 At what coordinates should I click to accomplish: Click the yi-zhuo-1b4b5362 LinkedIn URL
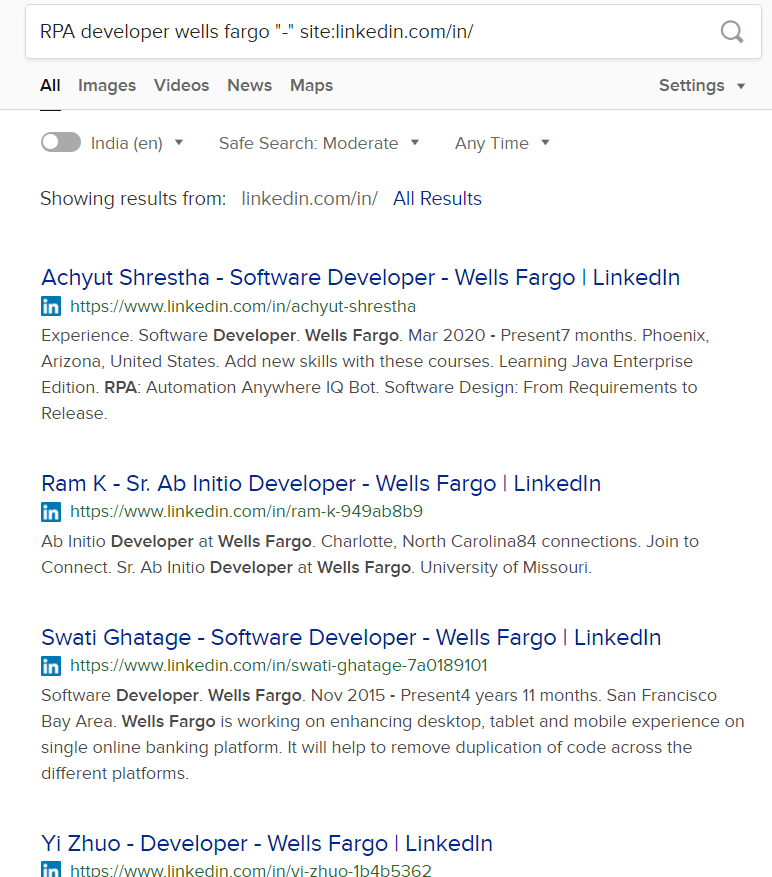[251, 870]
